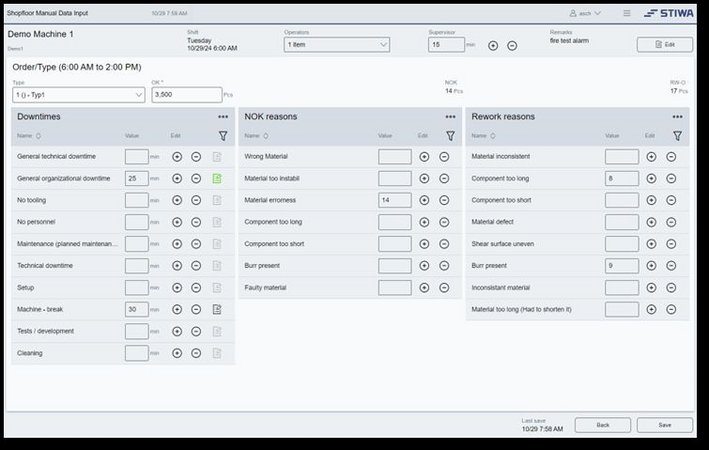Click the OK pieces input field
This screenshot has height=450, width=709.
click(x=186, y=95)
